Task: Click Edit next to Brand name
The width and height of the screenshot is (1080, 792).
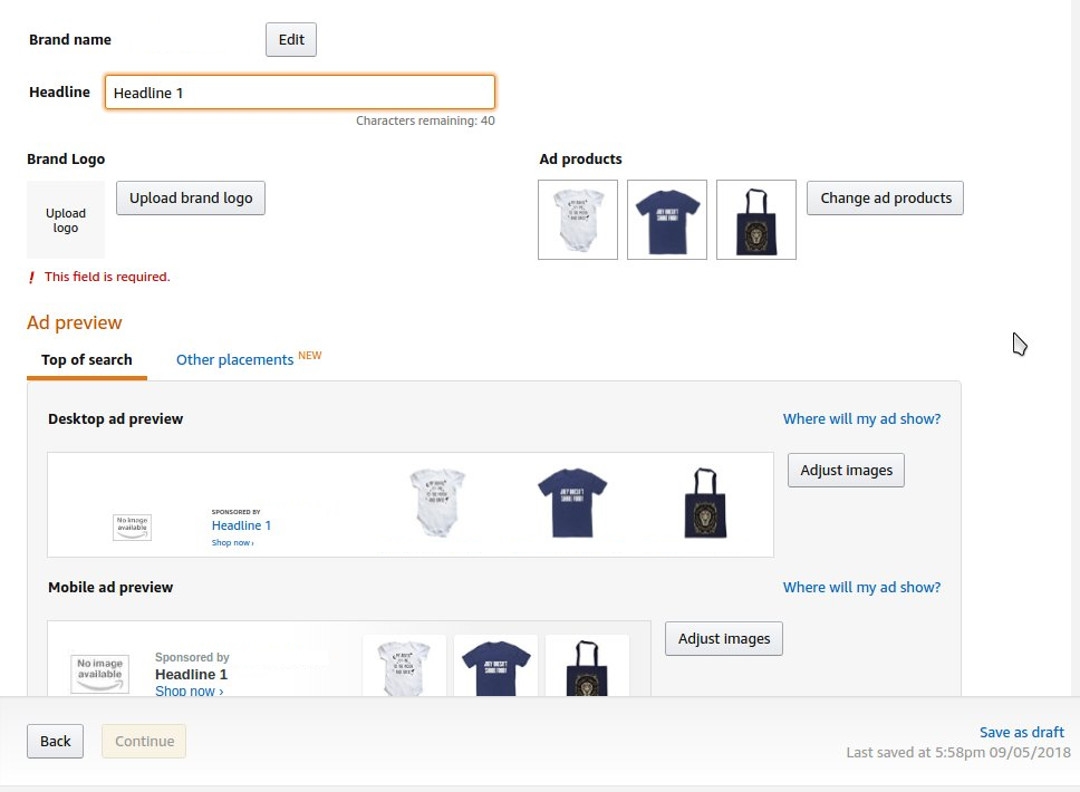Action: point(290,39)
